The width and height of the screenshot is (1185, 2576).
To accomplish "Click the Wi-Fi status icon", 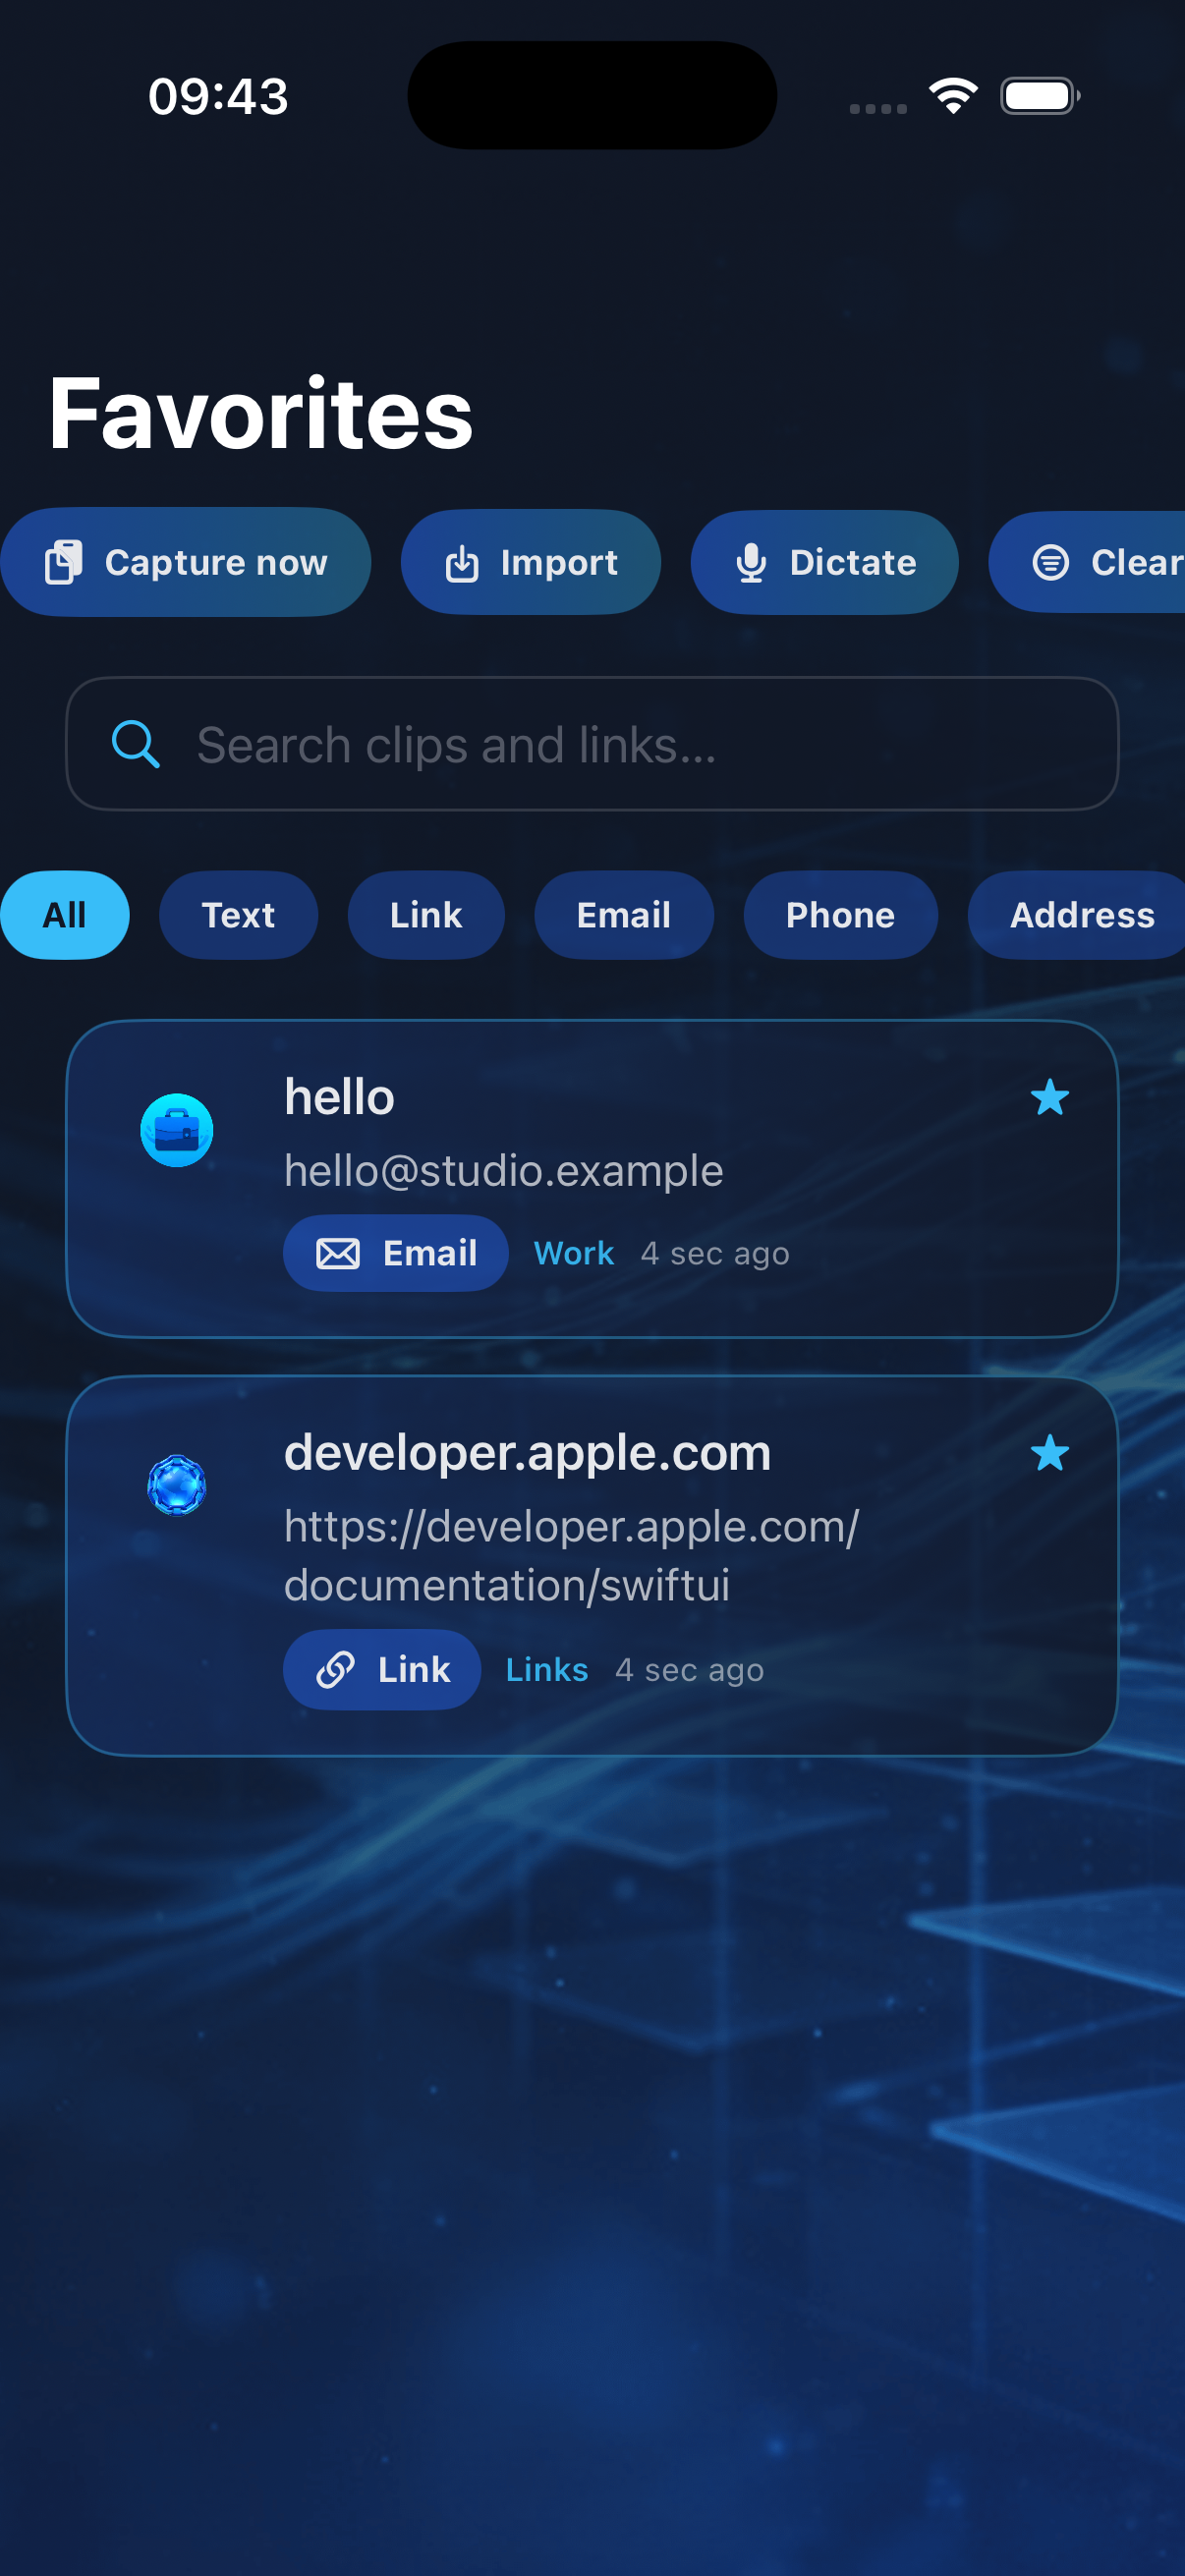I will [x=953, y=96].
